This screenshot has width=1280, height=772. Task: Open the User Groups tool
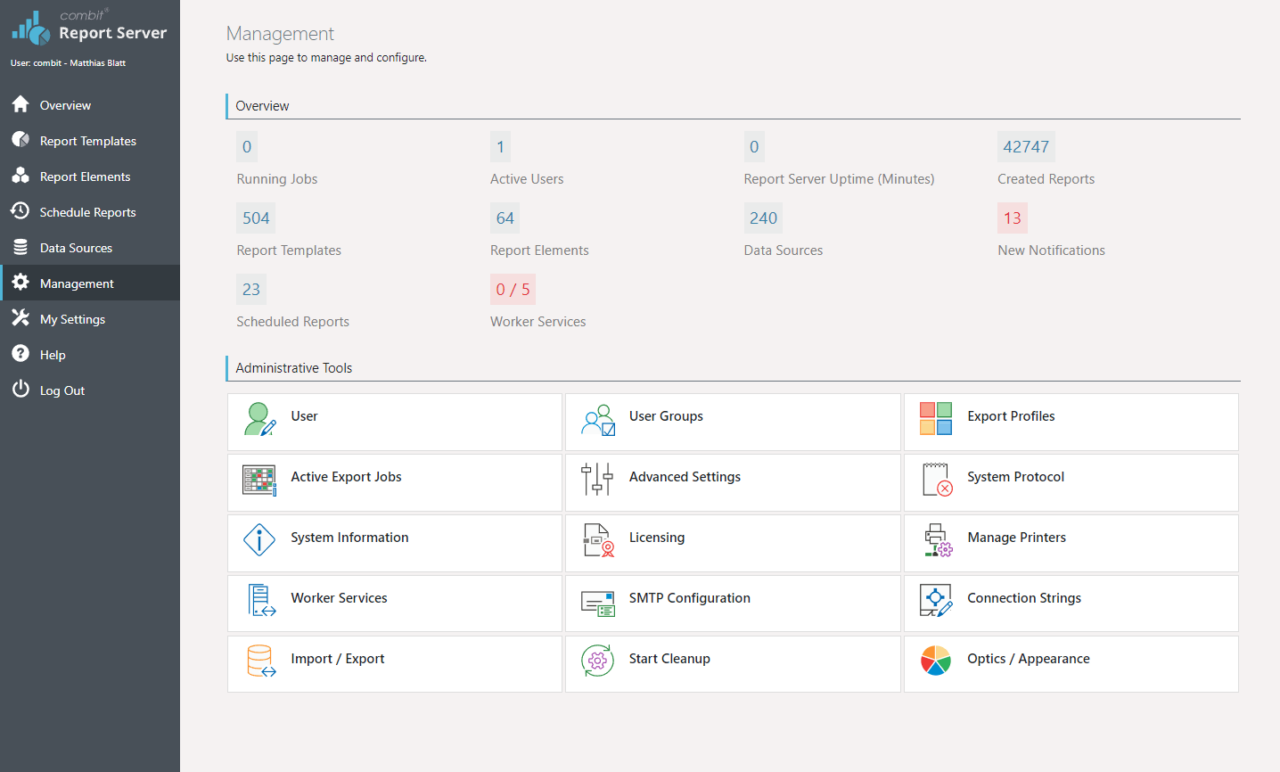732,421
